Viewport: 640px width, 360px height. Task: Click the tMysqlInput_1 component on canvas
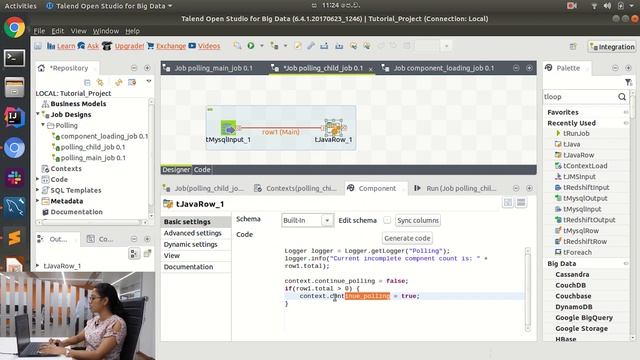point(229,128)
